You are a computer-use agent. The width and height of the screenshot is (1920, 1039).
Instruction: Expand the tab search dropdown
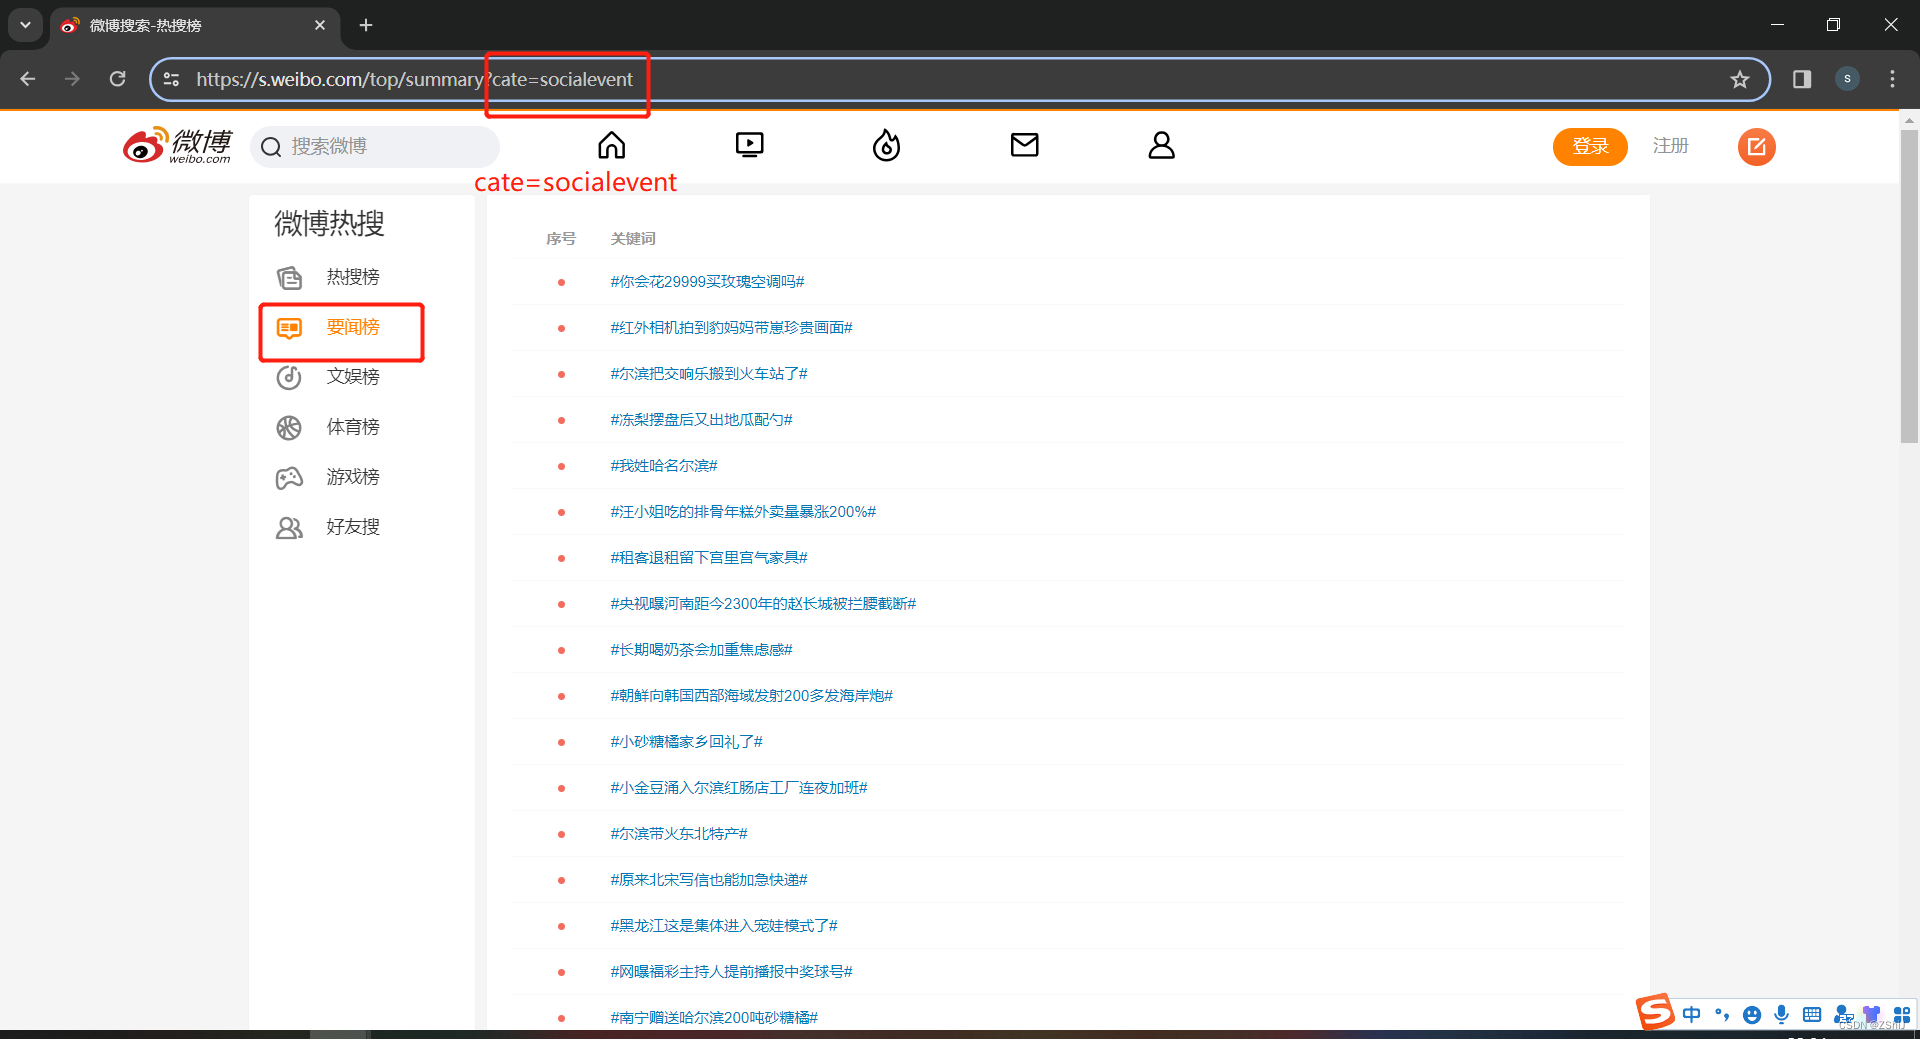[x=25, y=25]
